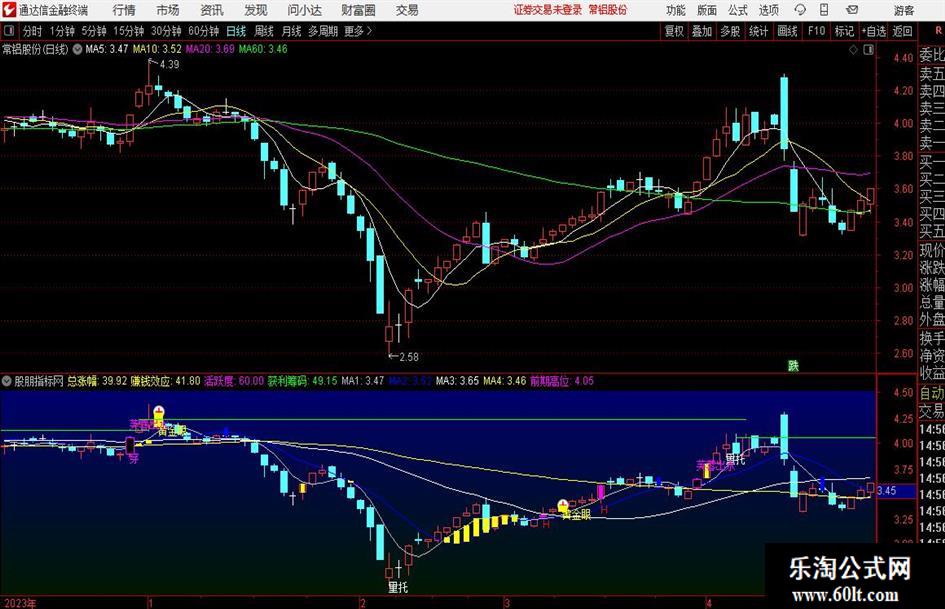The image size is (945, 609).
Task: Click the diamond icon at chart top-right
Action: coord(853,50)
